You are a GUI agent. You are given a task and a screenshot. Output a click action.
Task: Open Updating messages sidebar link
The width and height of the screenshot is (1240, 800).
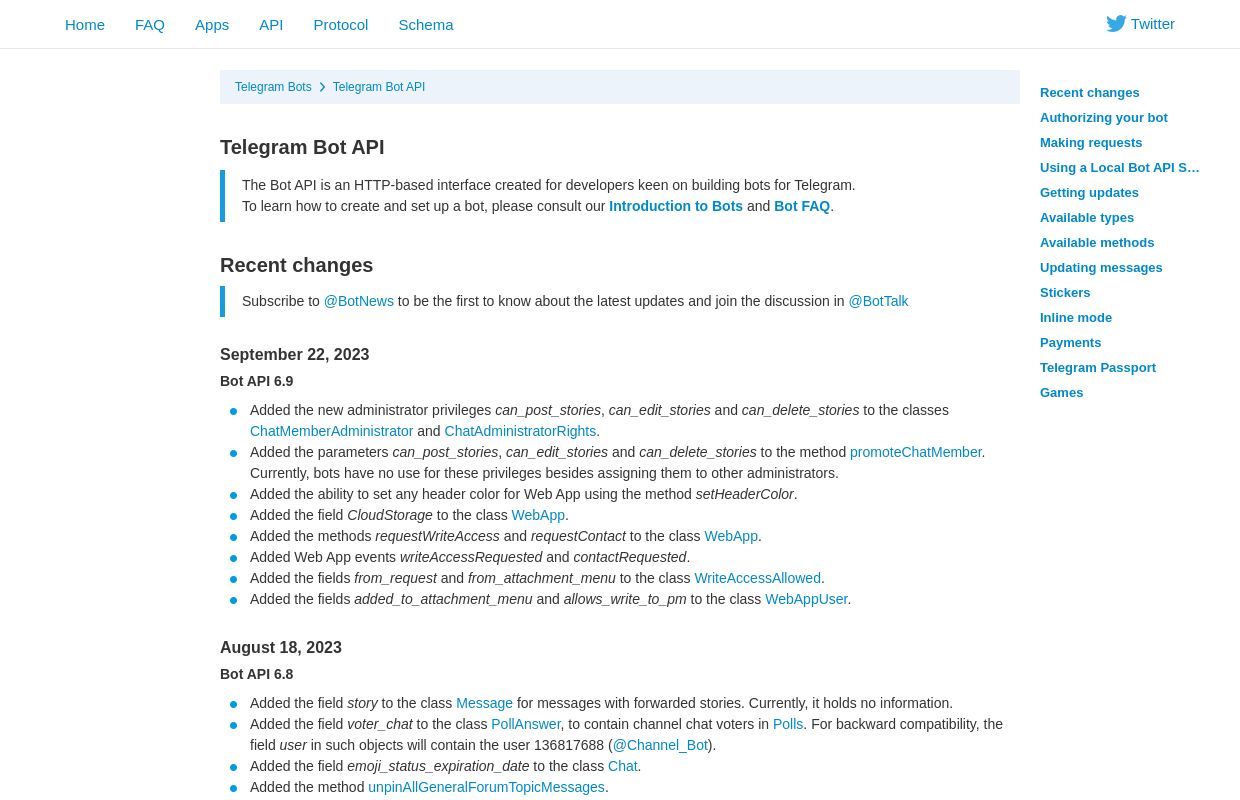click(1101, 267)
